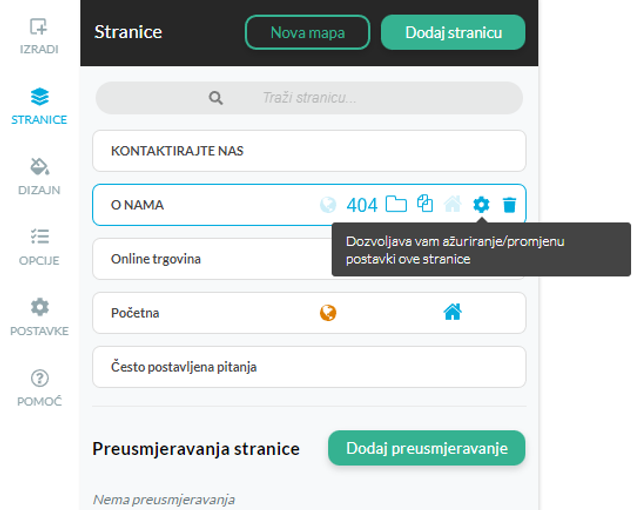Click Dodaj stranicu button
640x510 pixels.
pyautogui.click(x=453, y=33)
